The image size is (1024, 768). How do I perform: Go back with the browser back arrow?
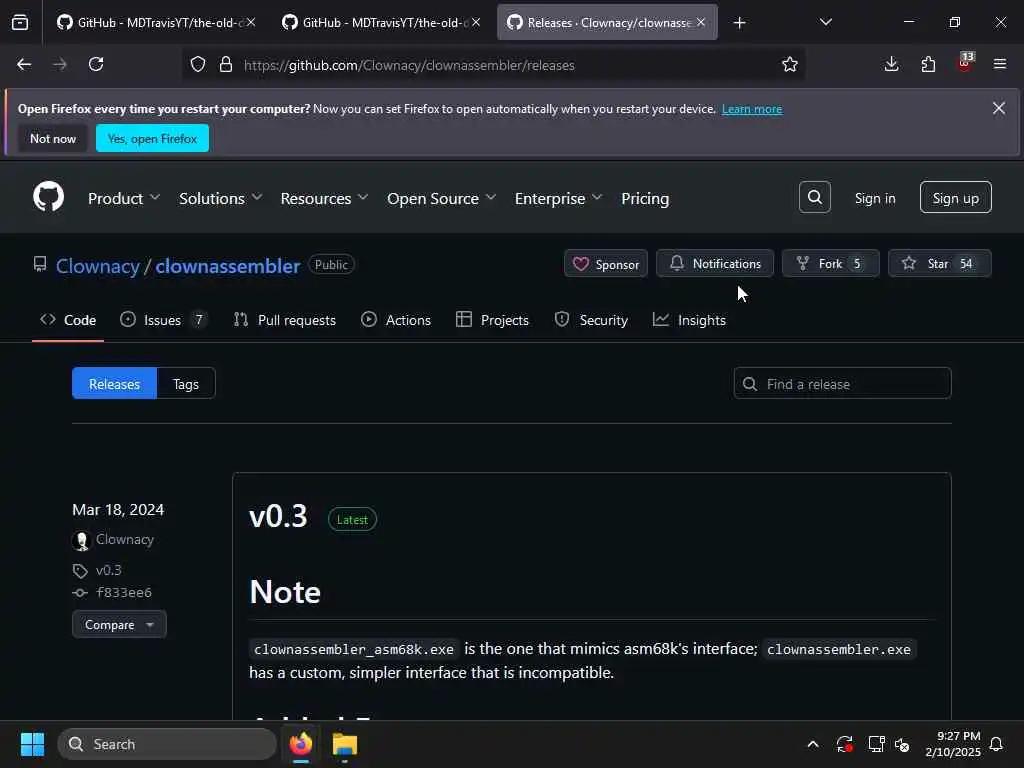(x=24, y=65)
